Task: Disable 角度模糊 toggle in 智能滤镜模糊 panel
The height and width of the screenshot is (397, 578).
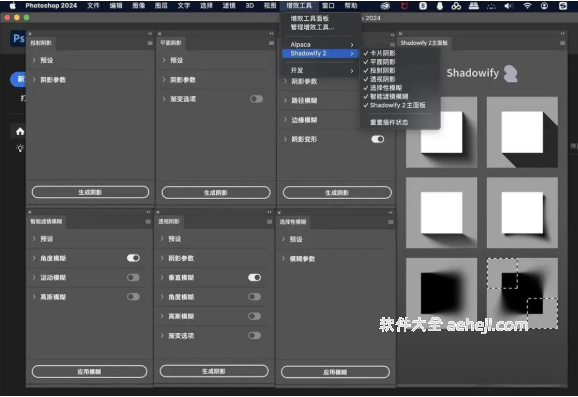Action: click(133, 258)
